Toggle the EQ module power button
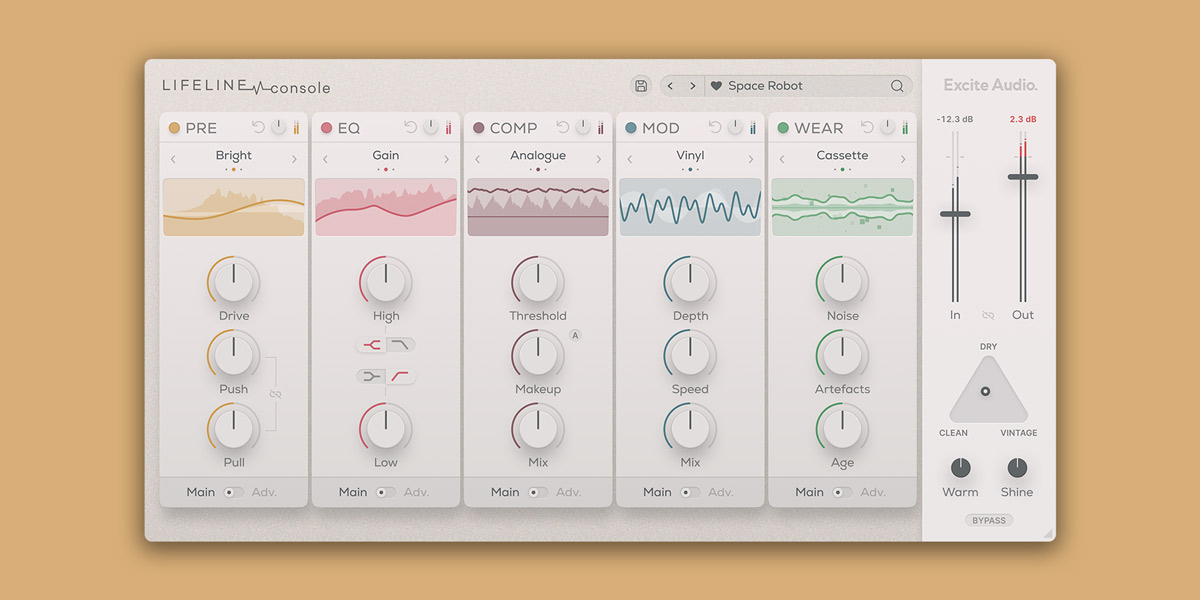 click(430, 127)
